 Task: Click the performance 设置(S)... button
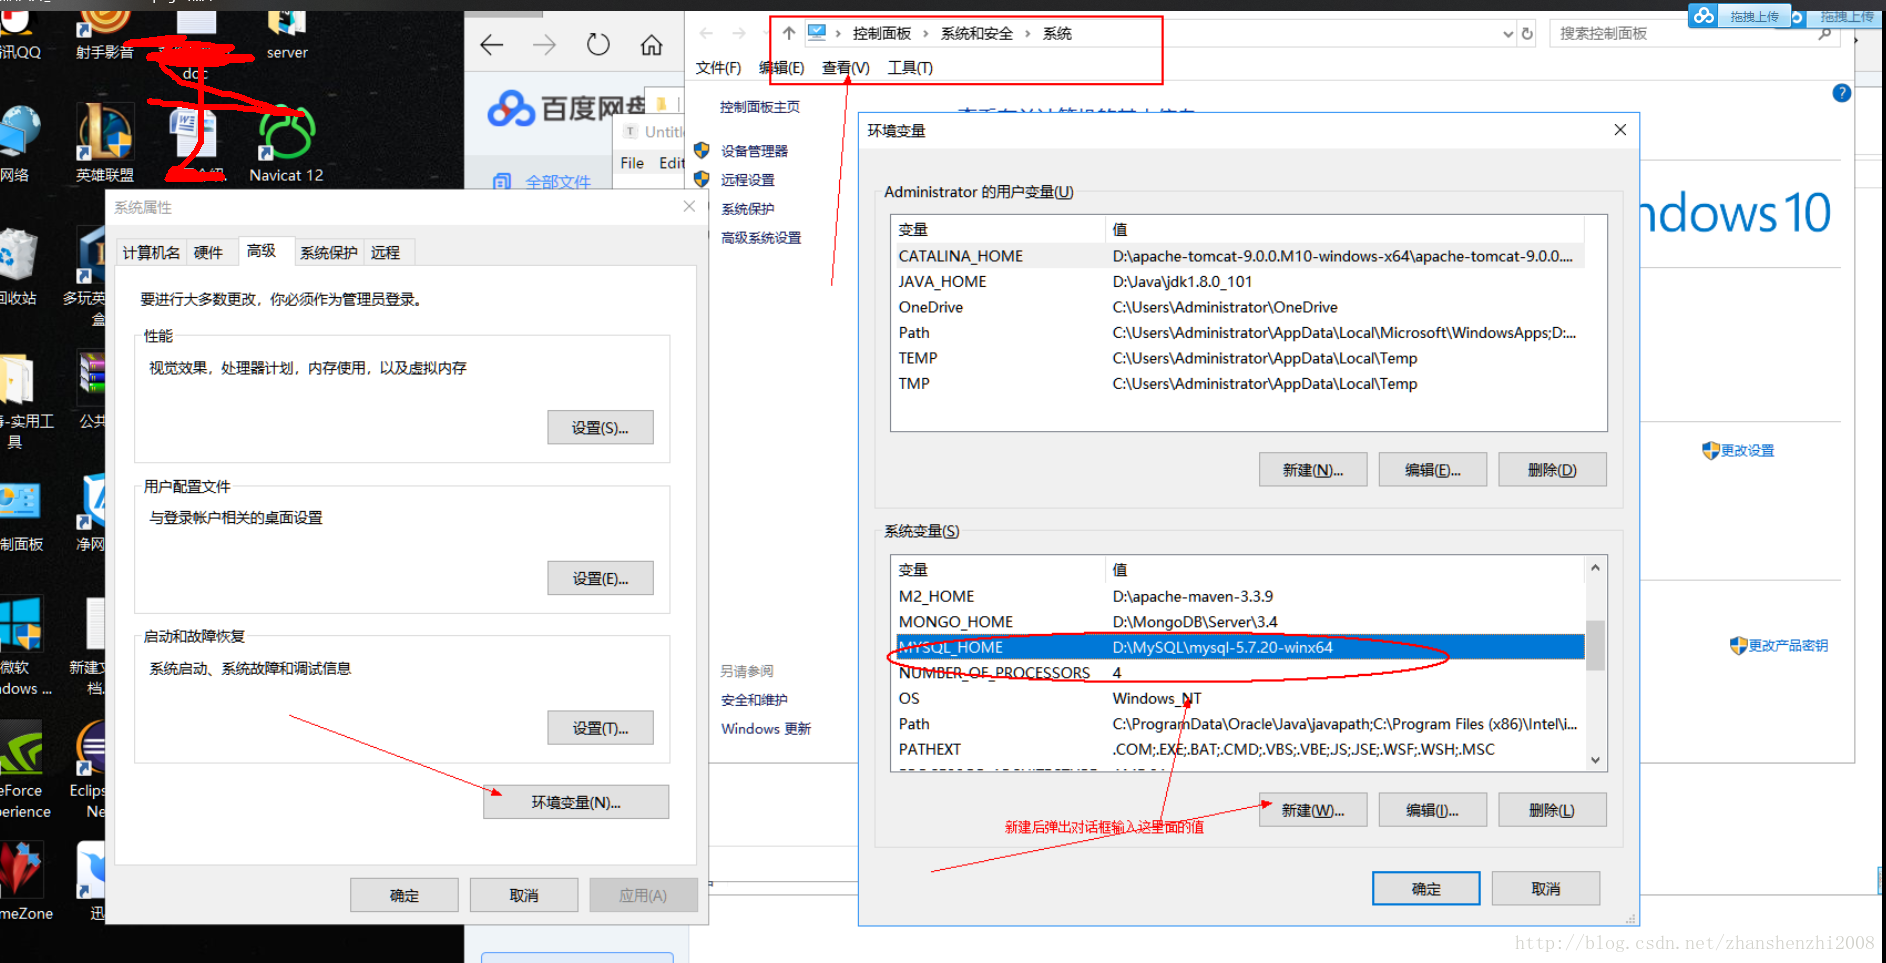pos(600,427)
